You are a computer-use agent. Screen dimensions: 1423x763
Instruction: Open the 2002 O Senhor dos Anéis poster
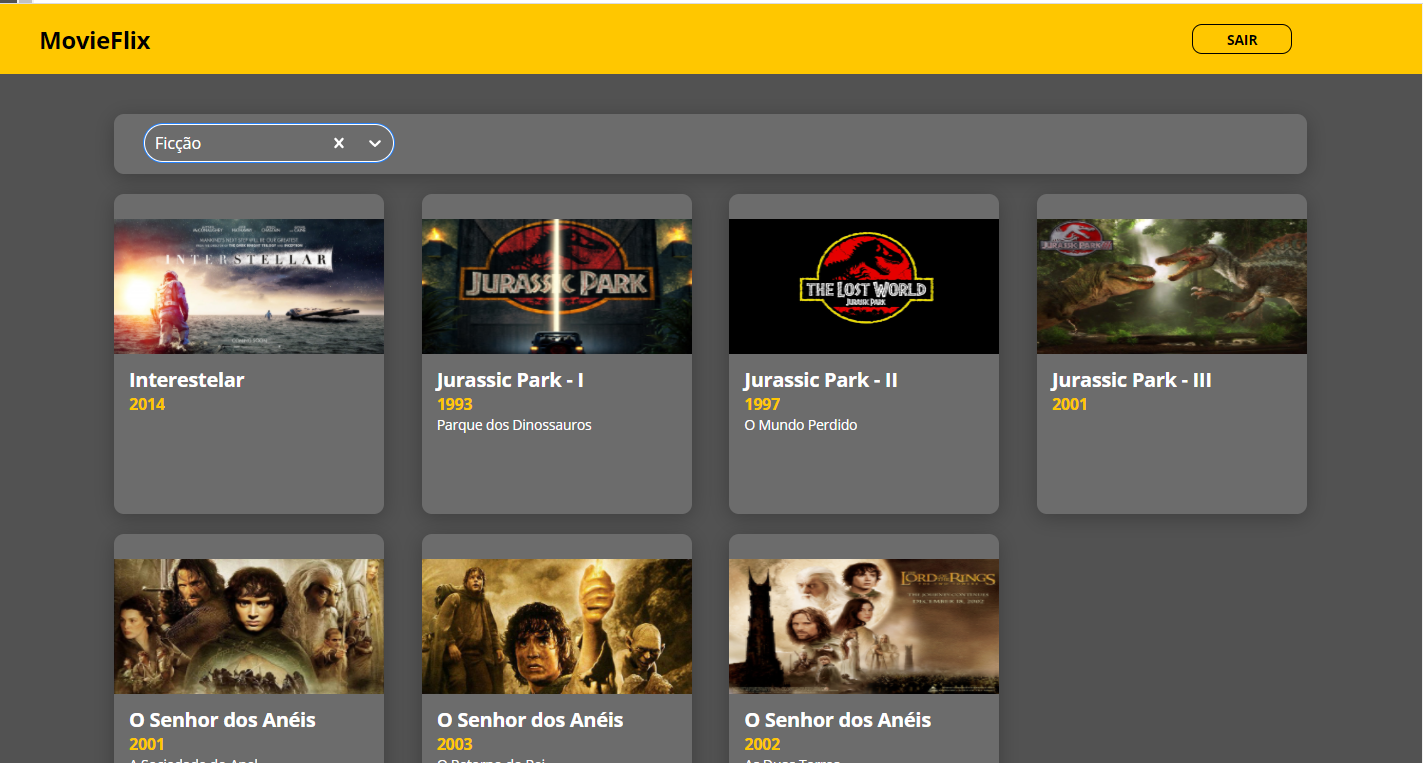coord(864,626)
